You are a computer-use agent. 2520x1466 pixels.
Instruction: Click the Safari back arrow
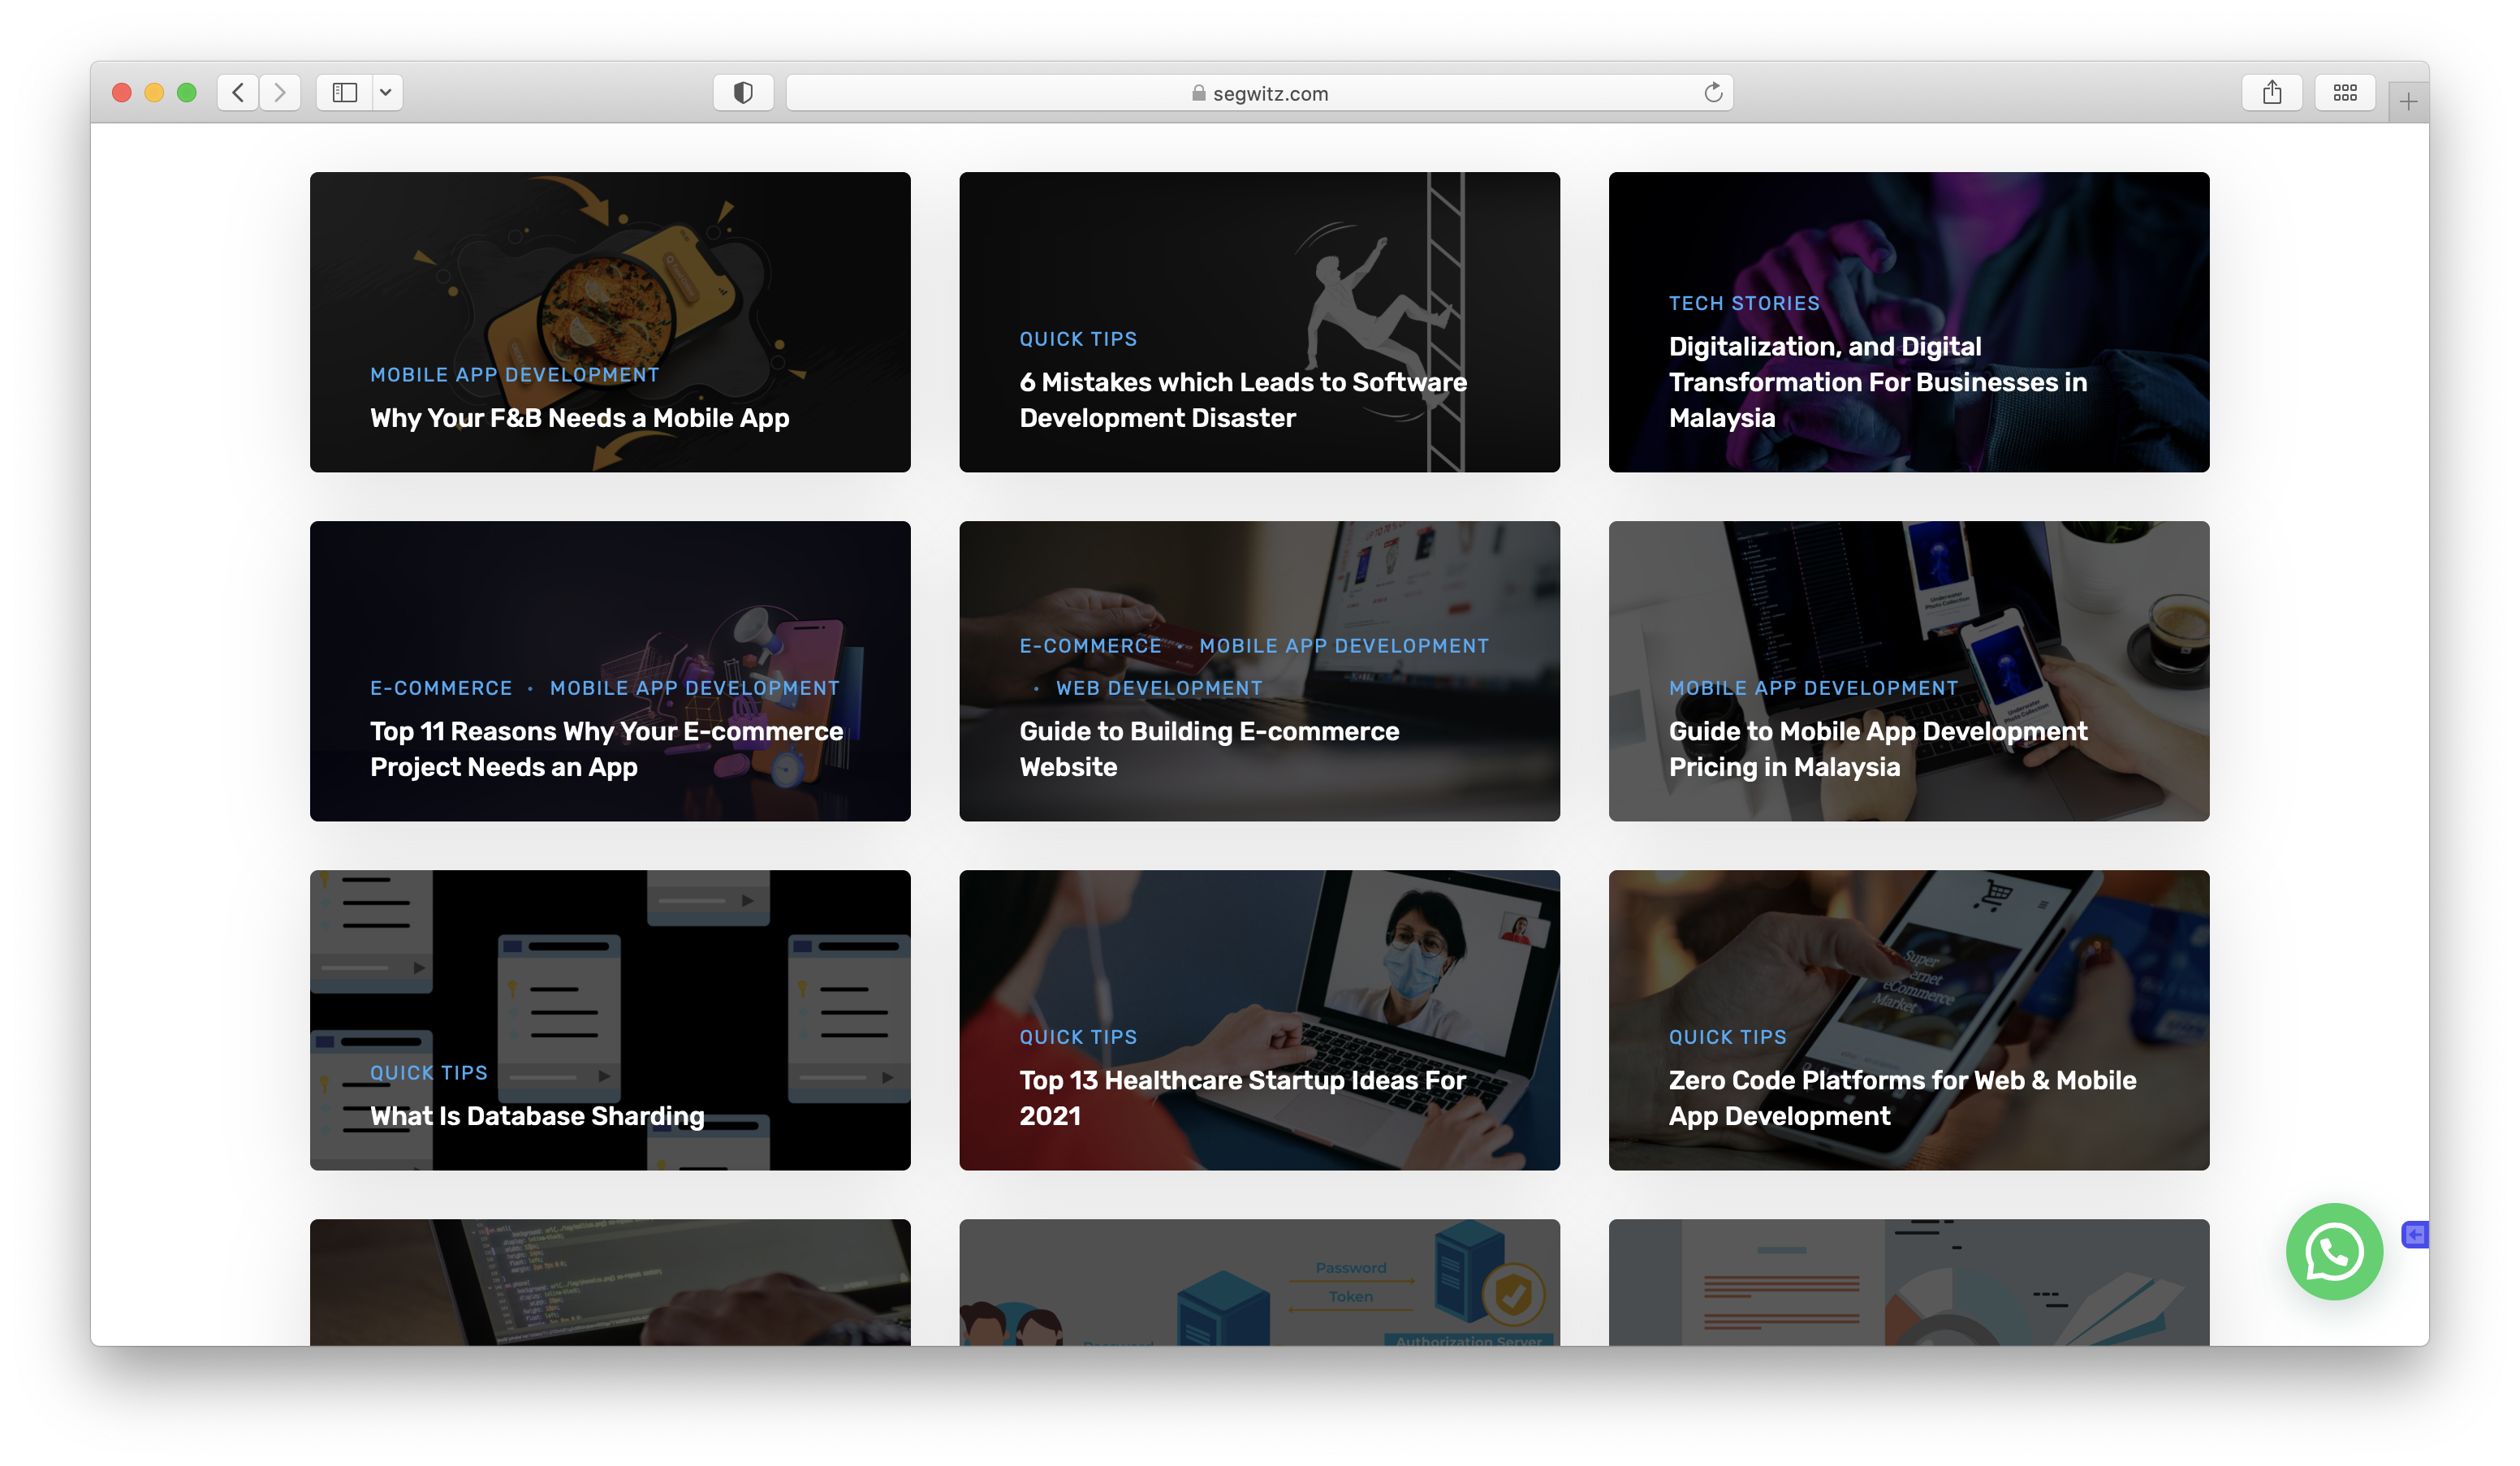(238, 93)
